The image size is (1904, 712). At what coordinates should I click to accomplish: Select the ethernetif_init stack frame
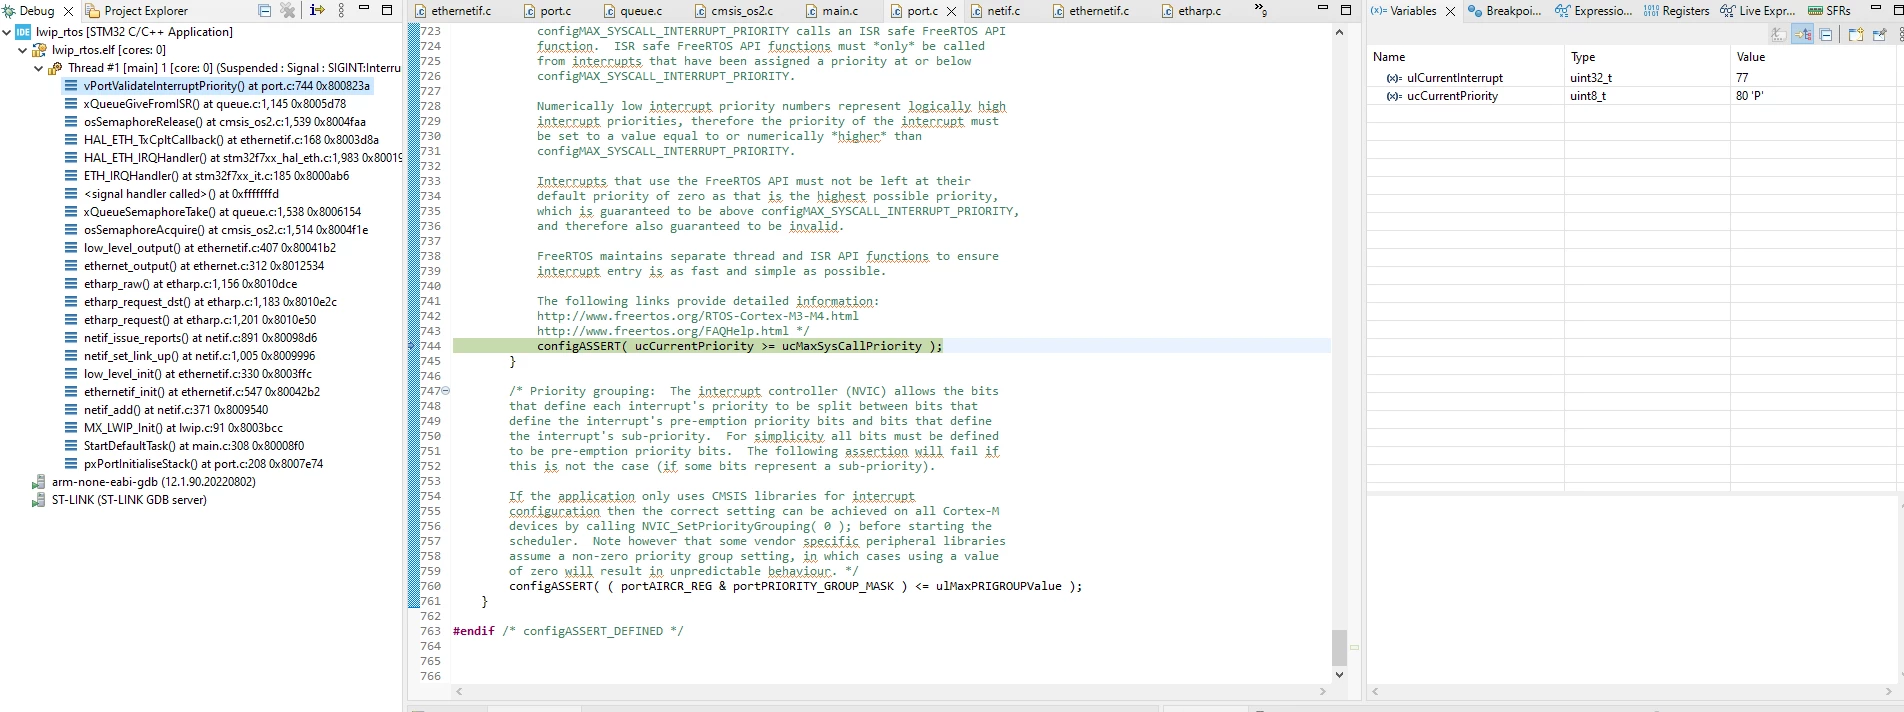[x=192, y=392]
